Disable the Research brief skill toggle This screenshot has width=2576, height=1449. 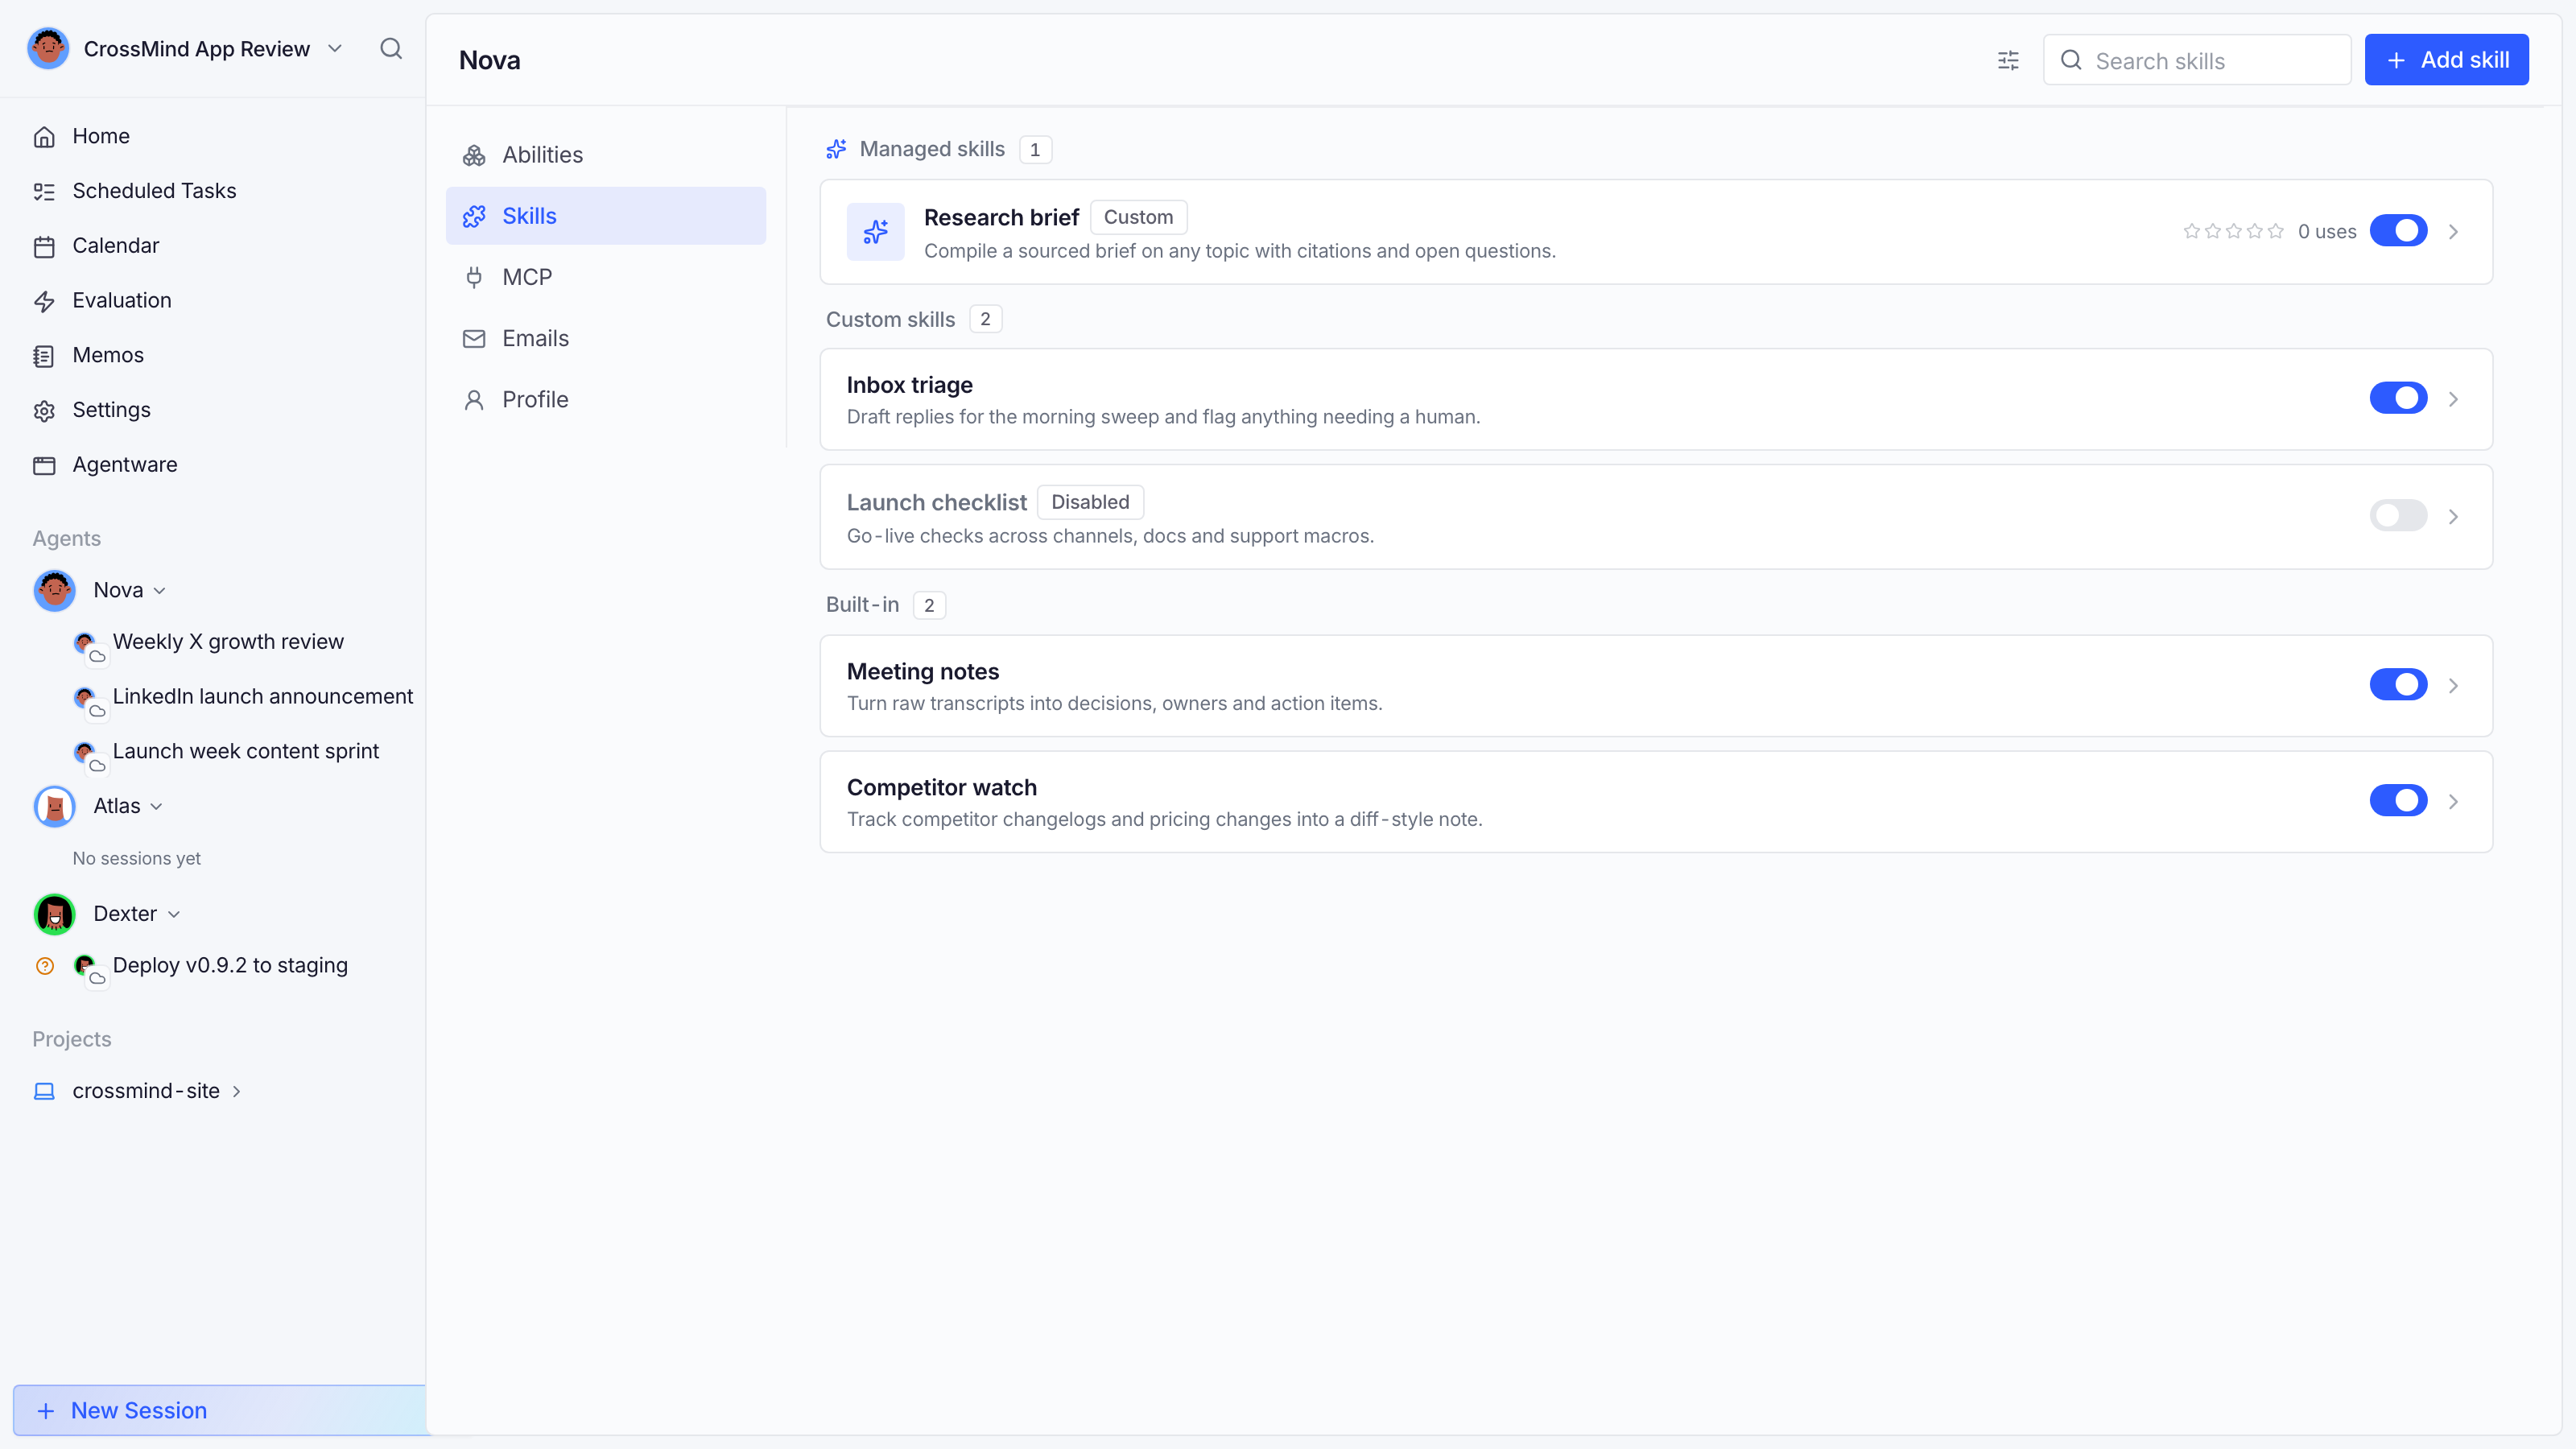click(x=2398, y=231)
